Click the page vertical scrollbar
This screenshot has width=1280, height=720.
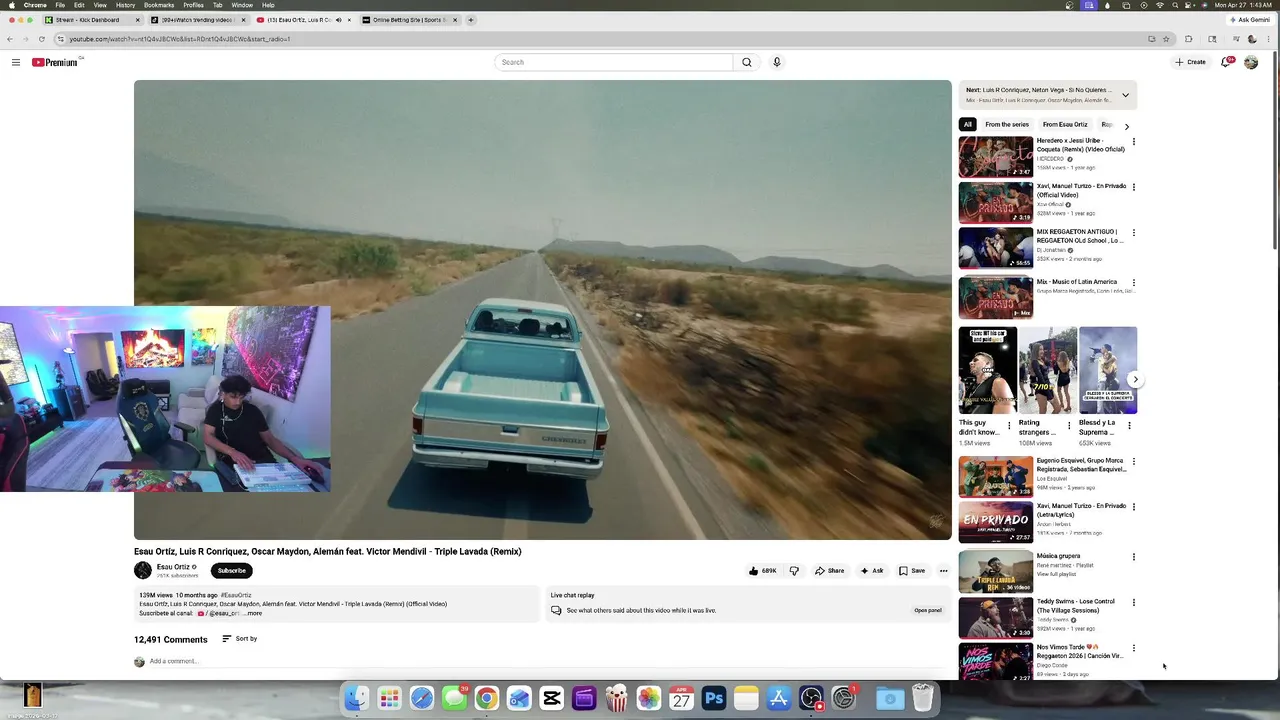point(1275,150)
